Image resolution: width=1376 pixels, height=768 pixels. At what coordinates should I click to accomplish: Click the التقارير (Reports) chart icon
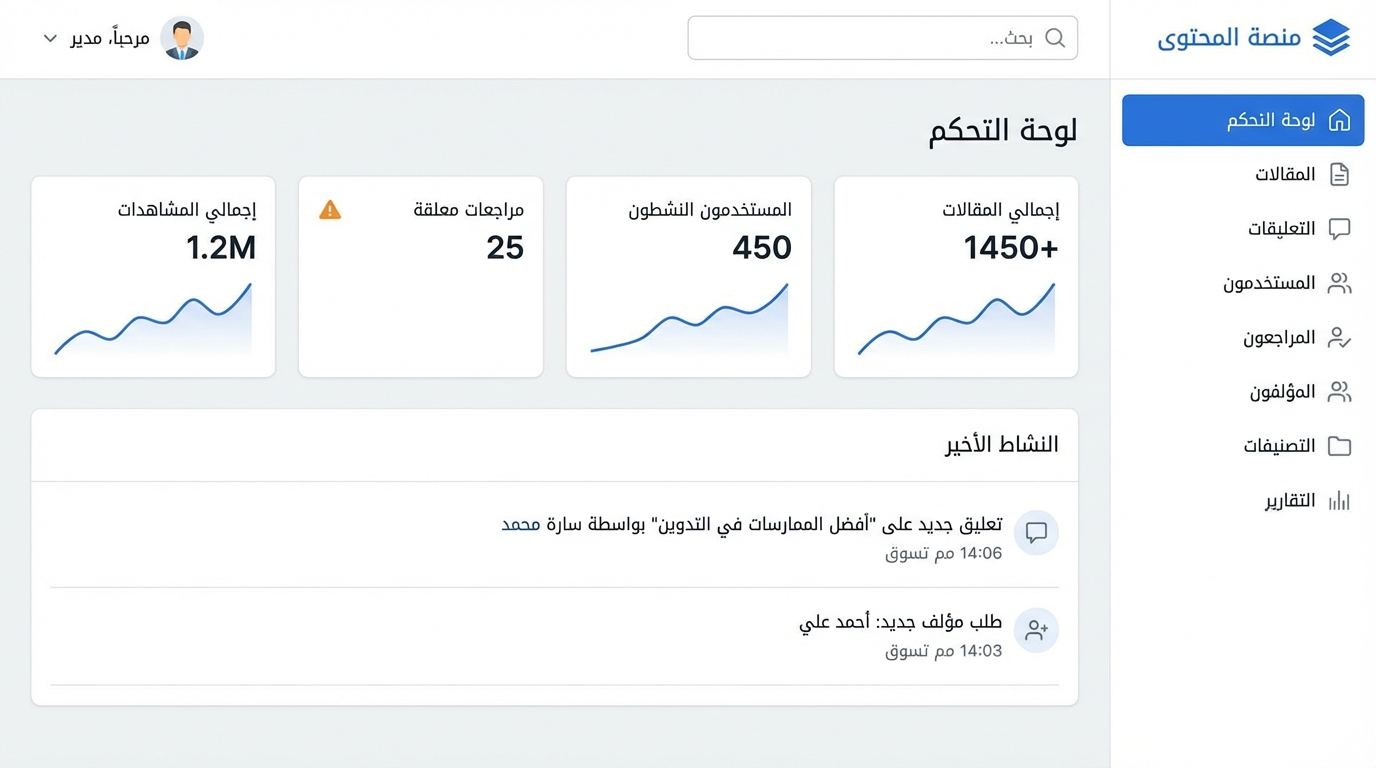point(1340,501)
